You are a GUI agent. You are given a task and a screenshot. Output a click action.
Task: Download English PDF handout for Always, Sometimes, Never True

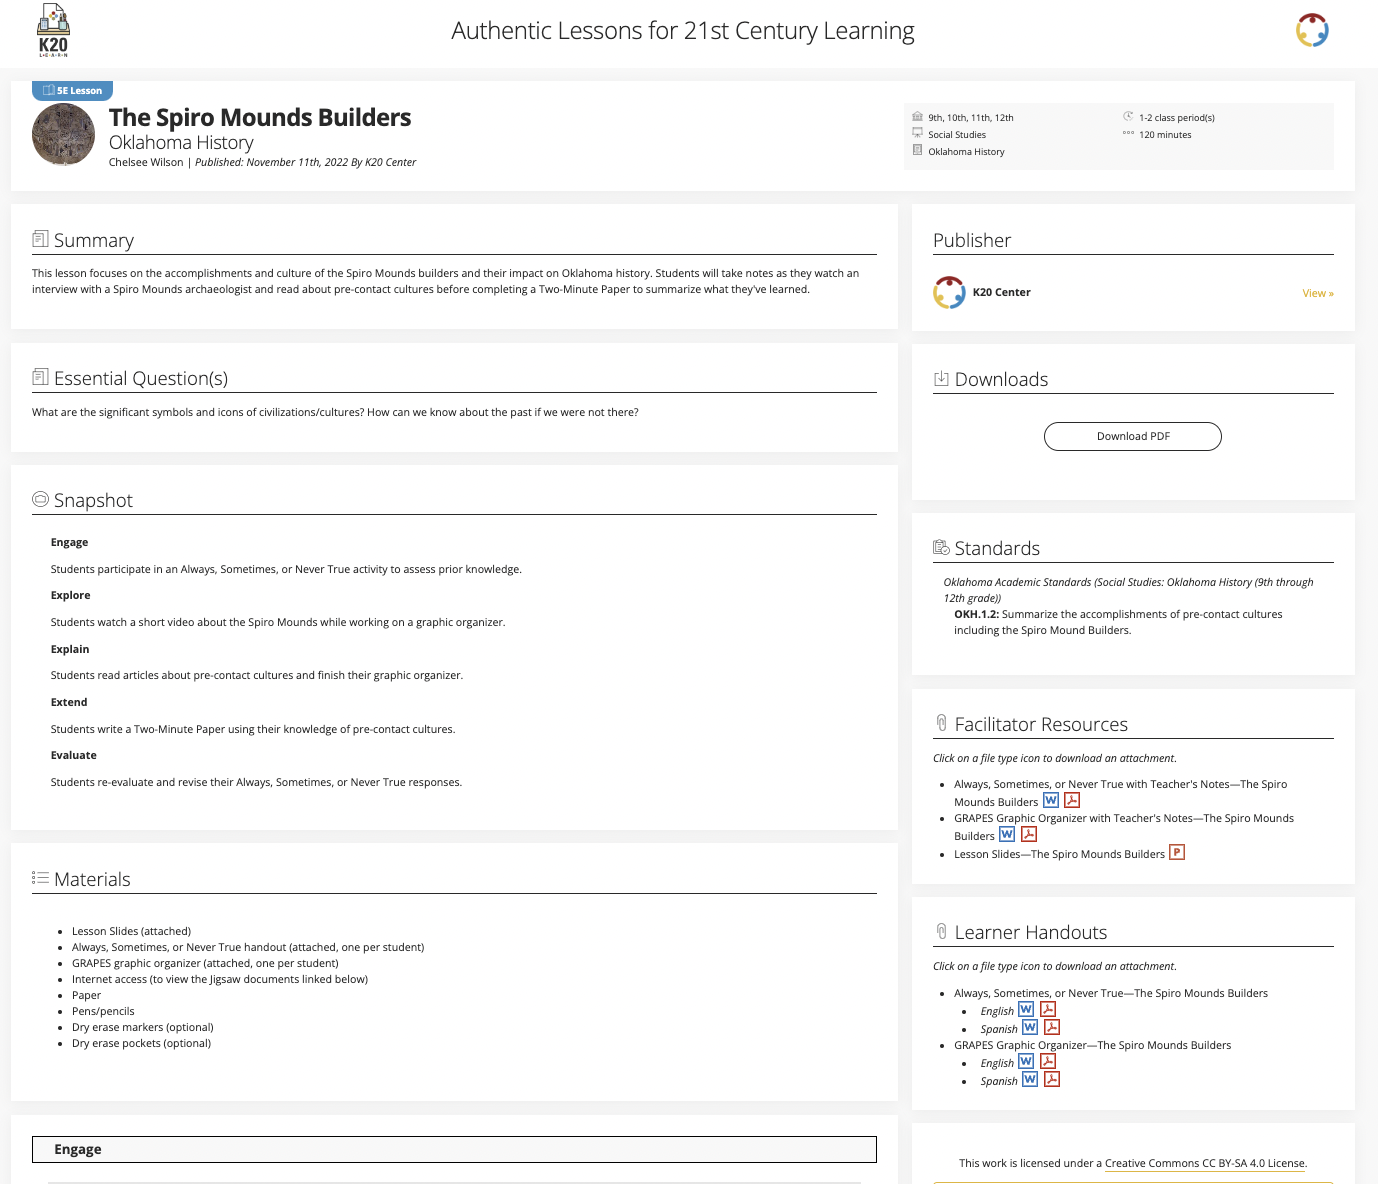pyautogui.click(x=1048, y=1010)
